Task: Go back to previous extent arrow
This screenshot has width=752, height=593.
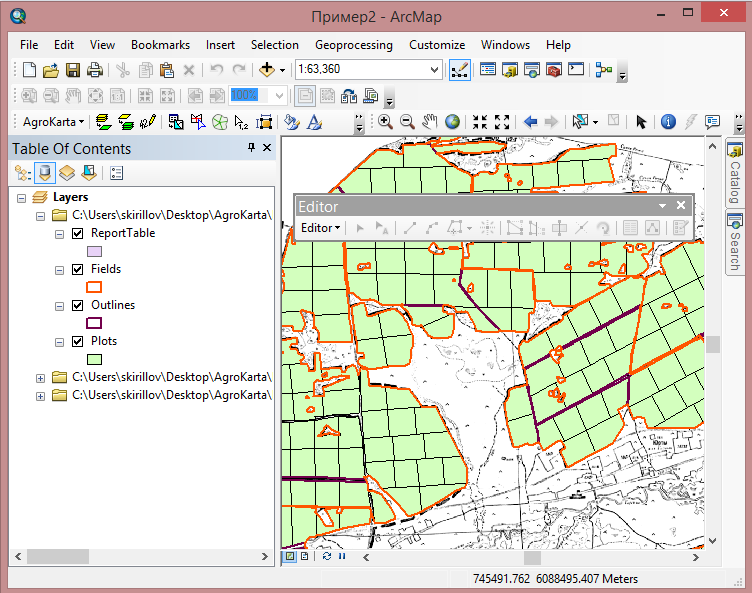Action: (x=530, y=122)
